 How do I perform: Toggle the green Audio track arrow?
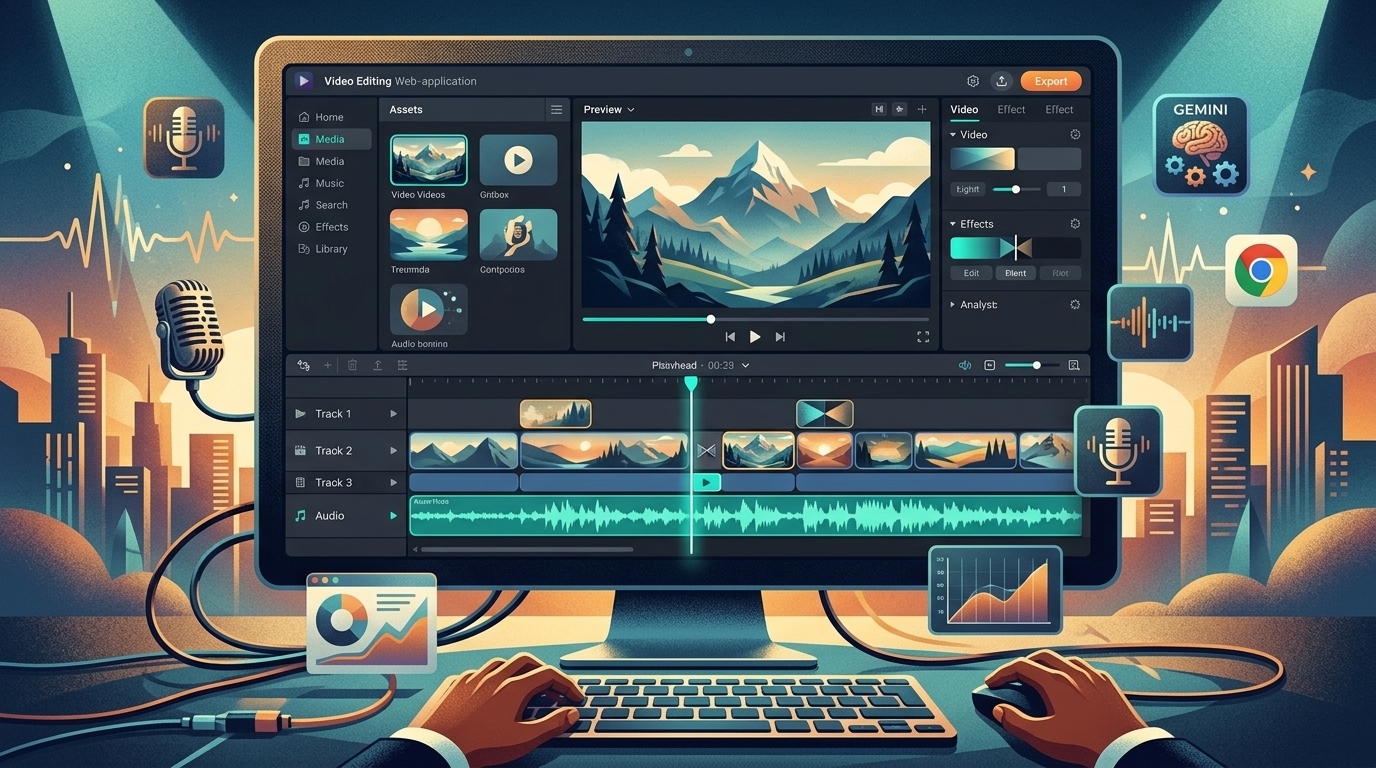(x=394, y=516)
